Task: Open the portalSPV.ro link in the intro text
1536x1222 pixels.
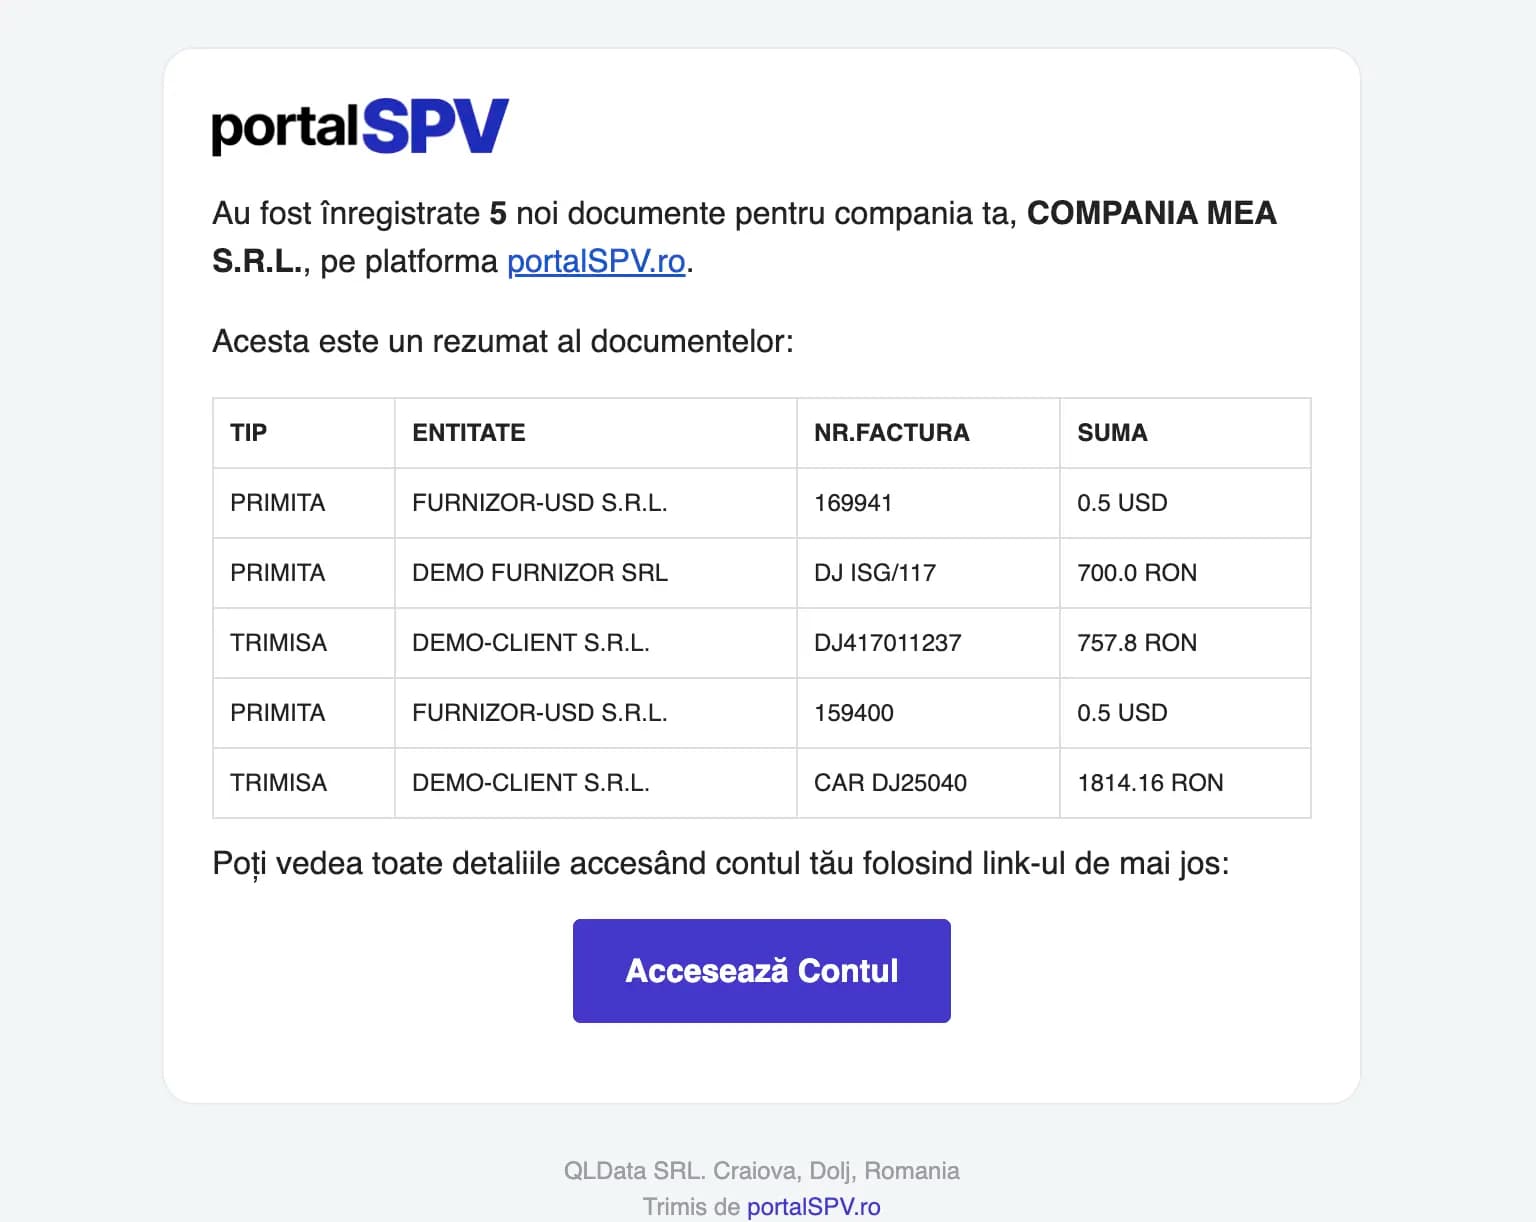Action: click(x=596, y=261)
